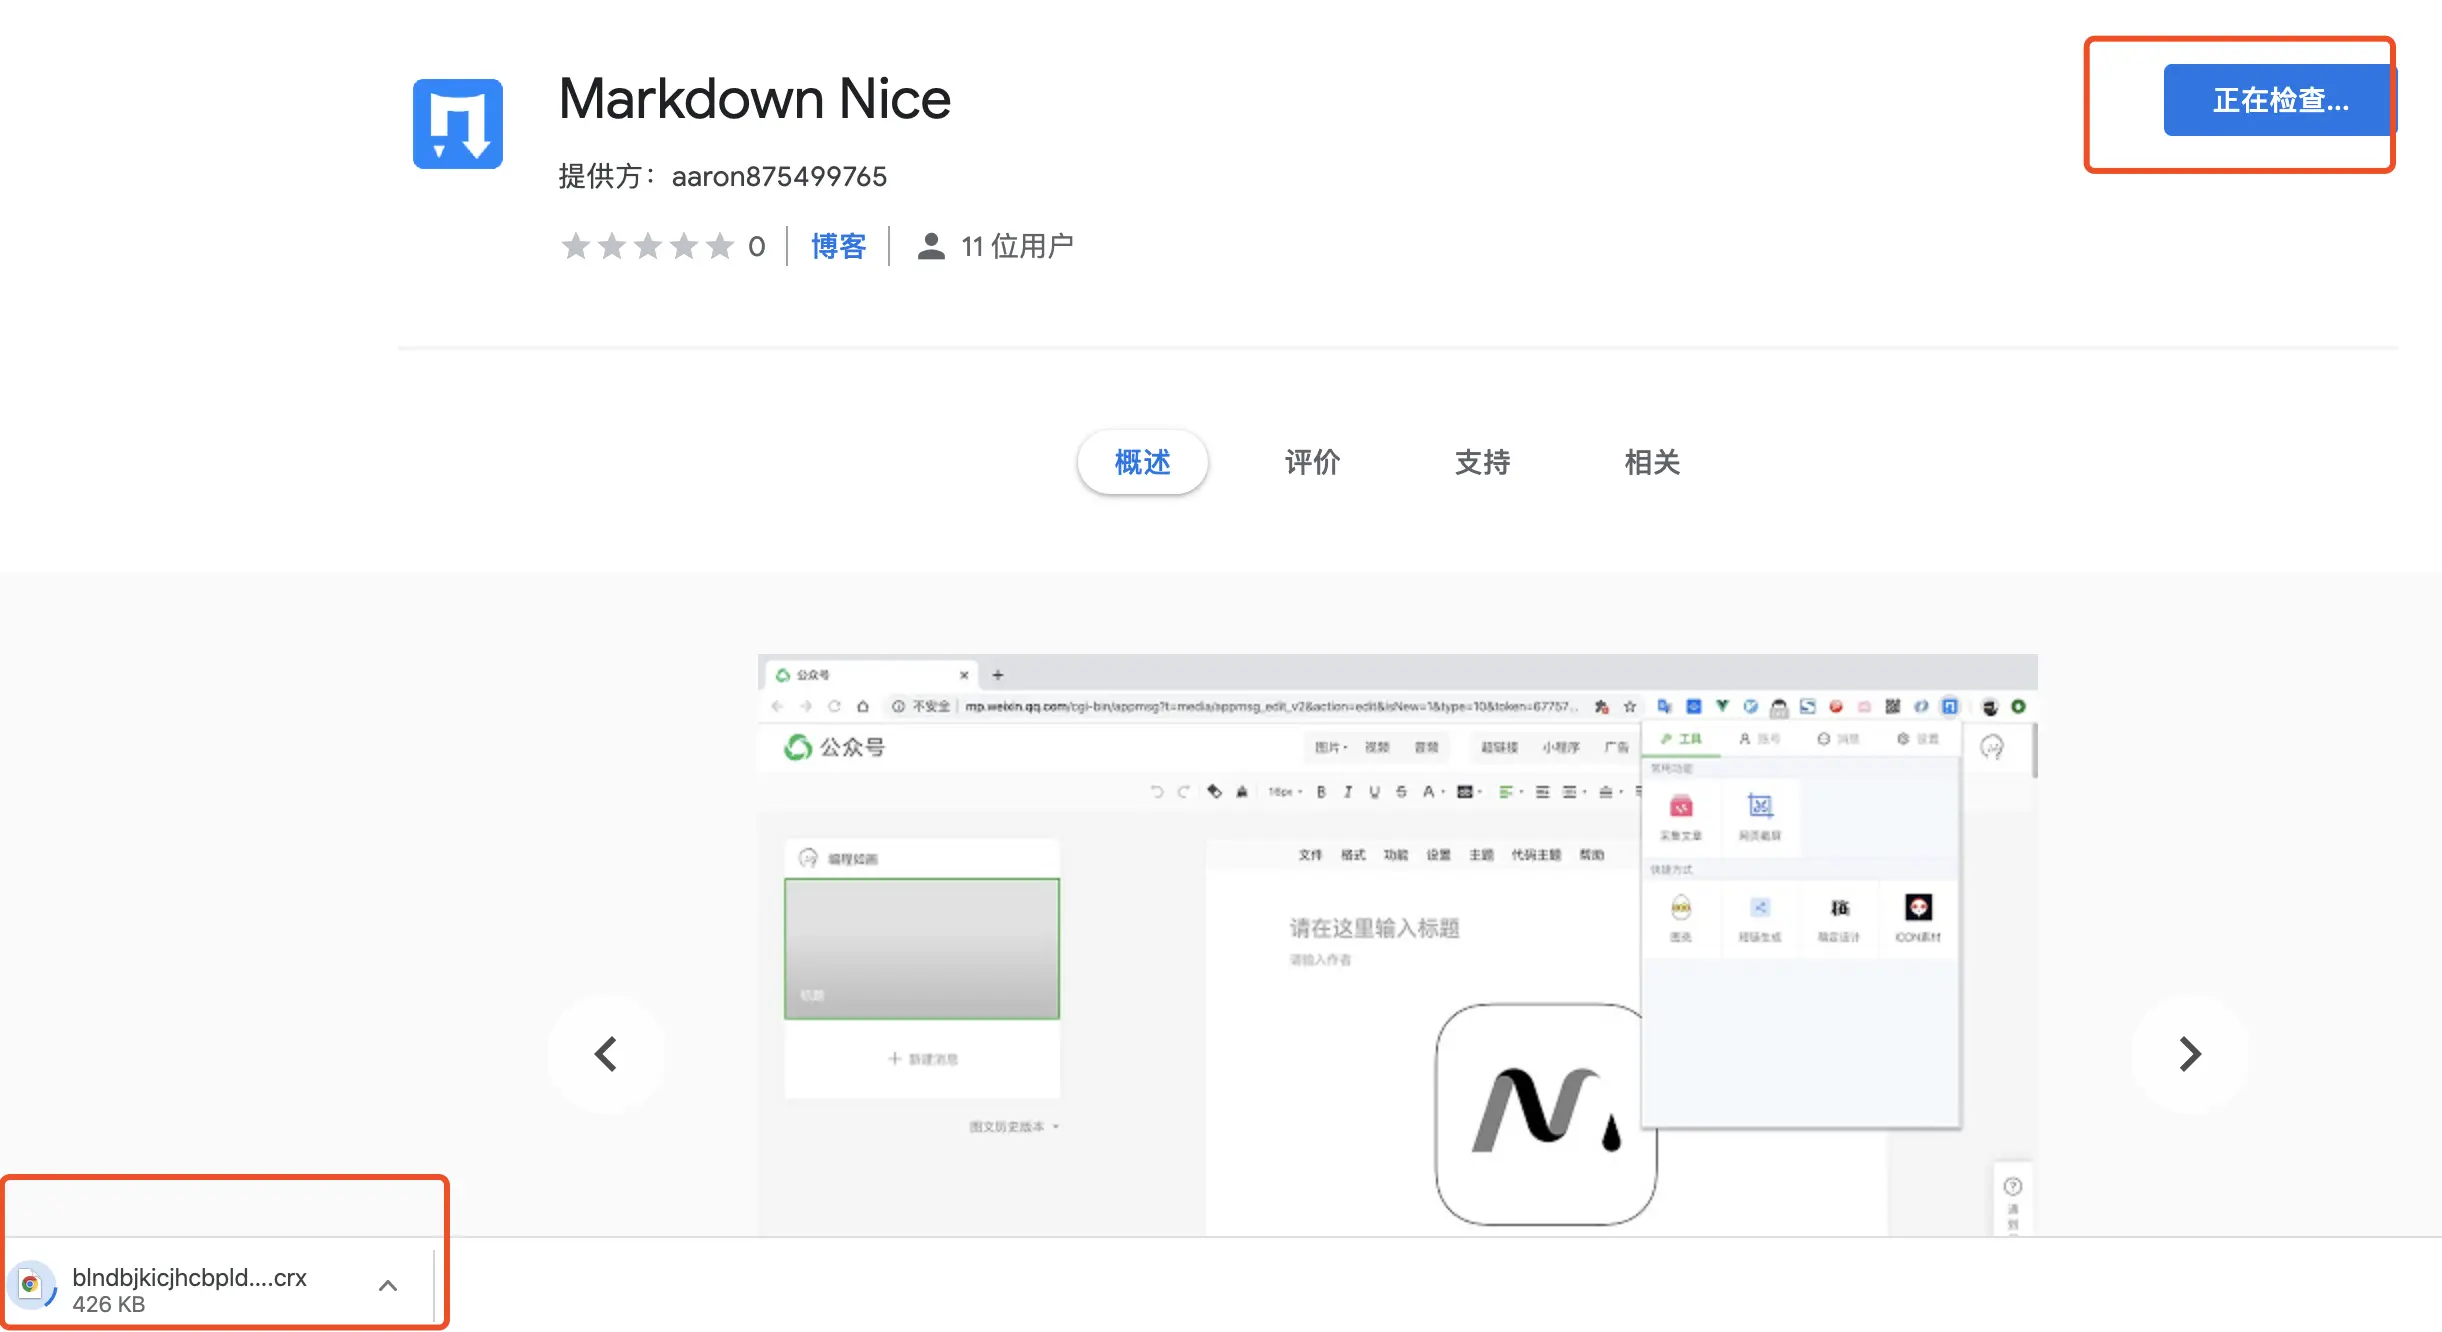Show next screenshot with right arrow

pyautogui.click(x=2190, y=1053)
